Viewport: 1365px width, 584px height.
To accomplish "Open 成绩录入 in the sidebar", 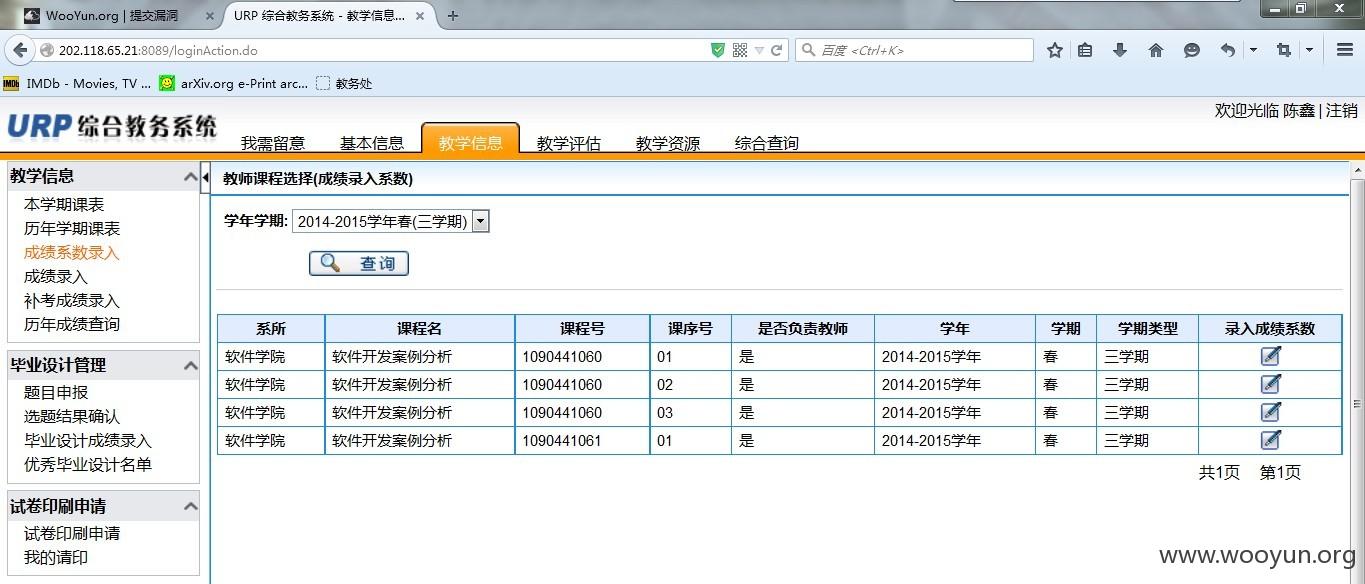I will 56,277.
